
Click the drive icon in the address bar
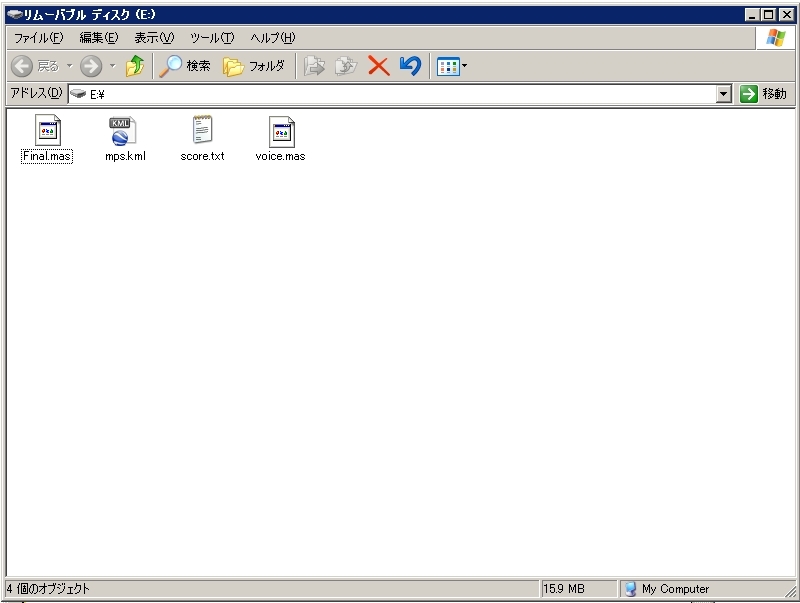click(78, 93)
